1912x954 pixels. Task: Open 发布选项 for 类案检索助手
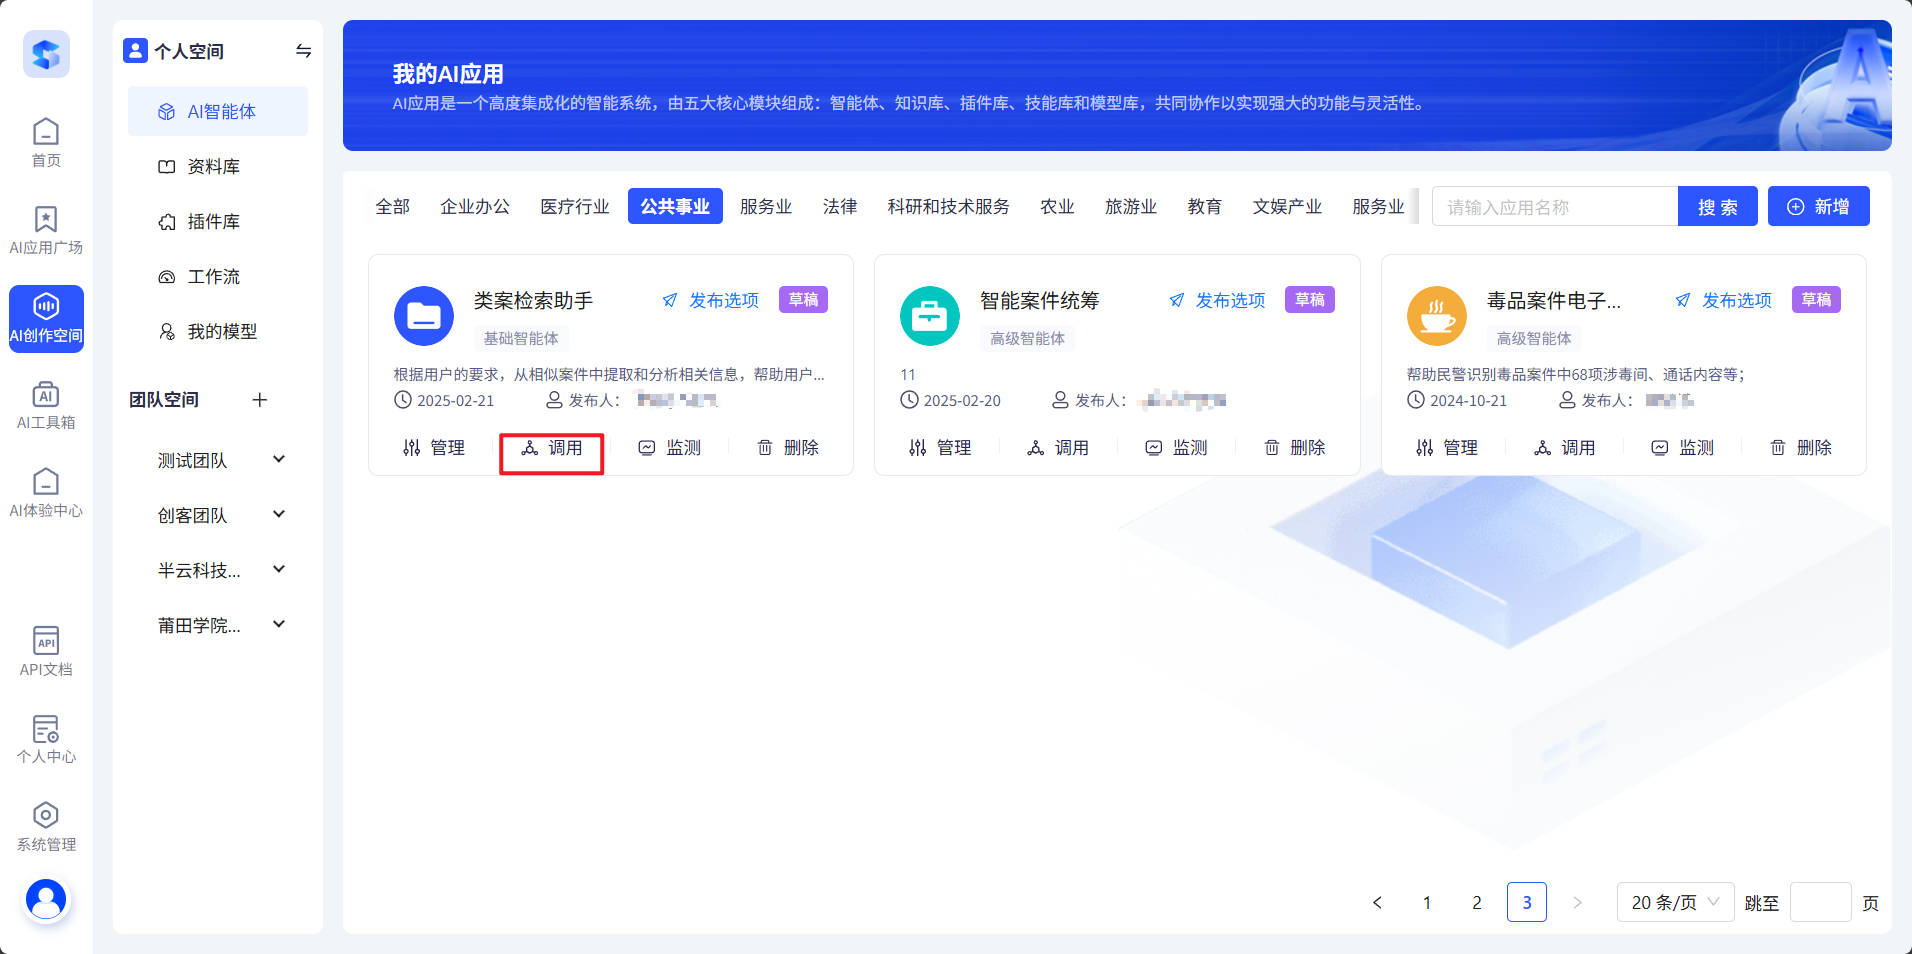click(711, 300)
